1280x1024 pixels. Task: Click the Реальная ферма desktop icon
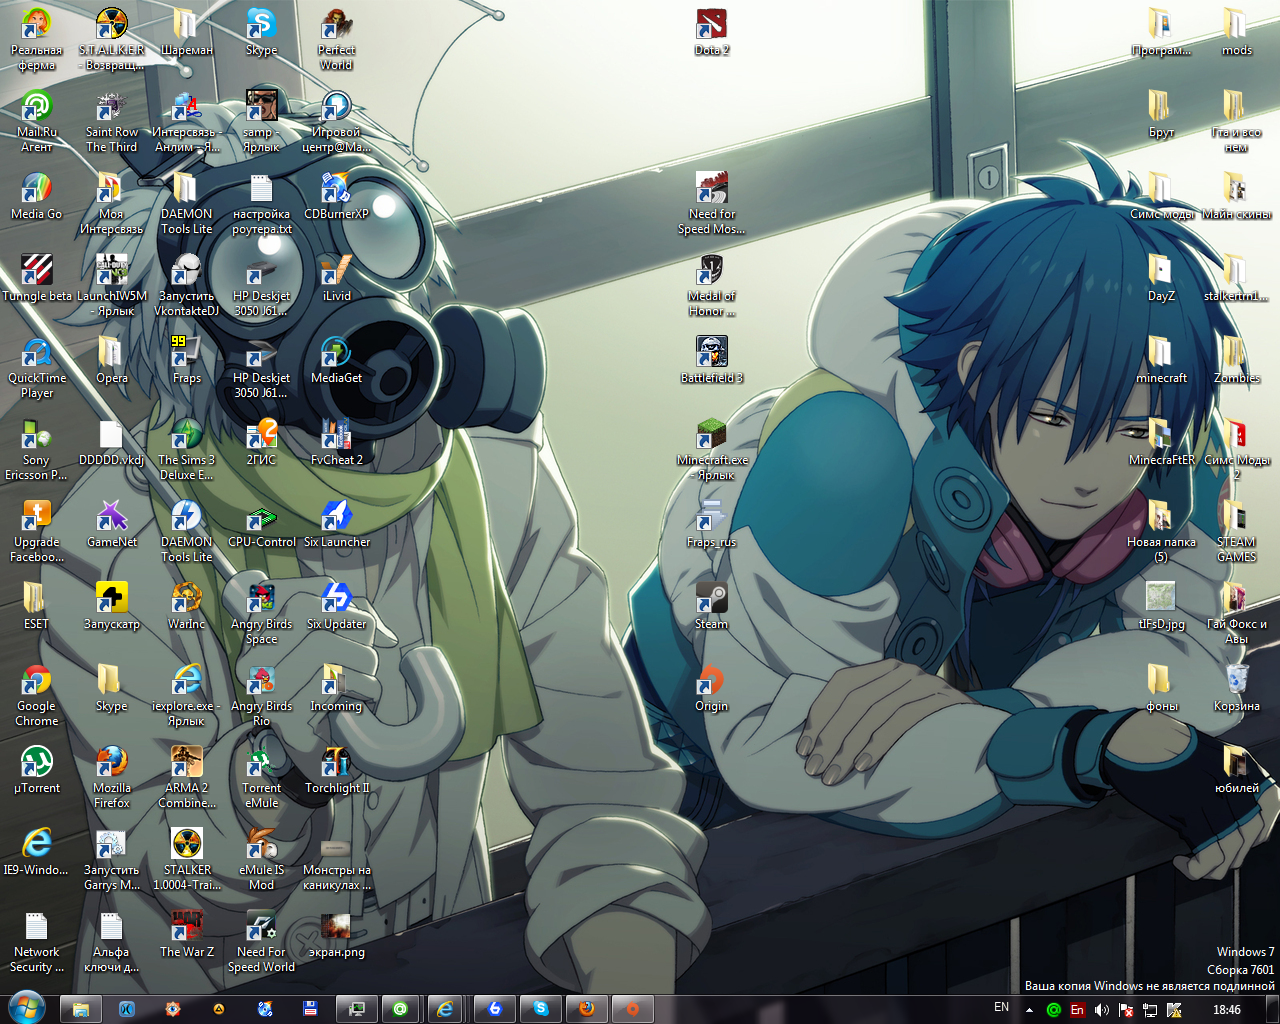click(36, 38)
